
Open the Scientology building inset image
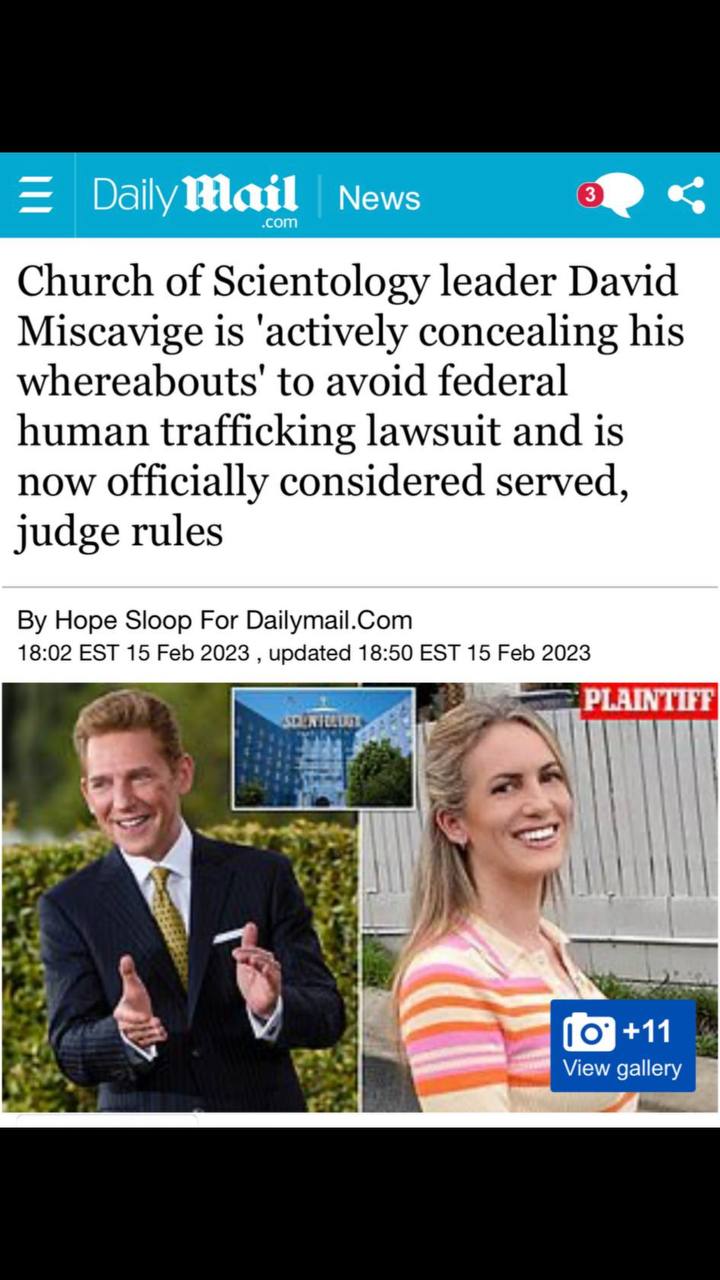point(324,748)
